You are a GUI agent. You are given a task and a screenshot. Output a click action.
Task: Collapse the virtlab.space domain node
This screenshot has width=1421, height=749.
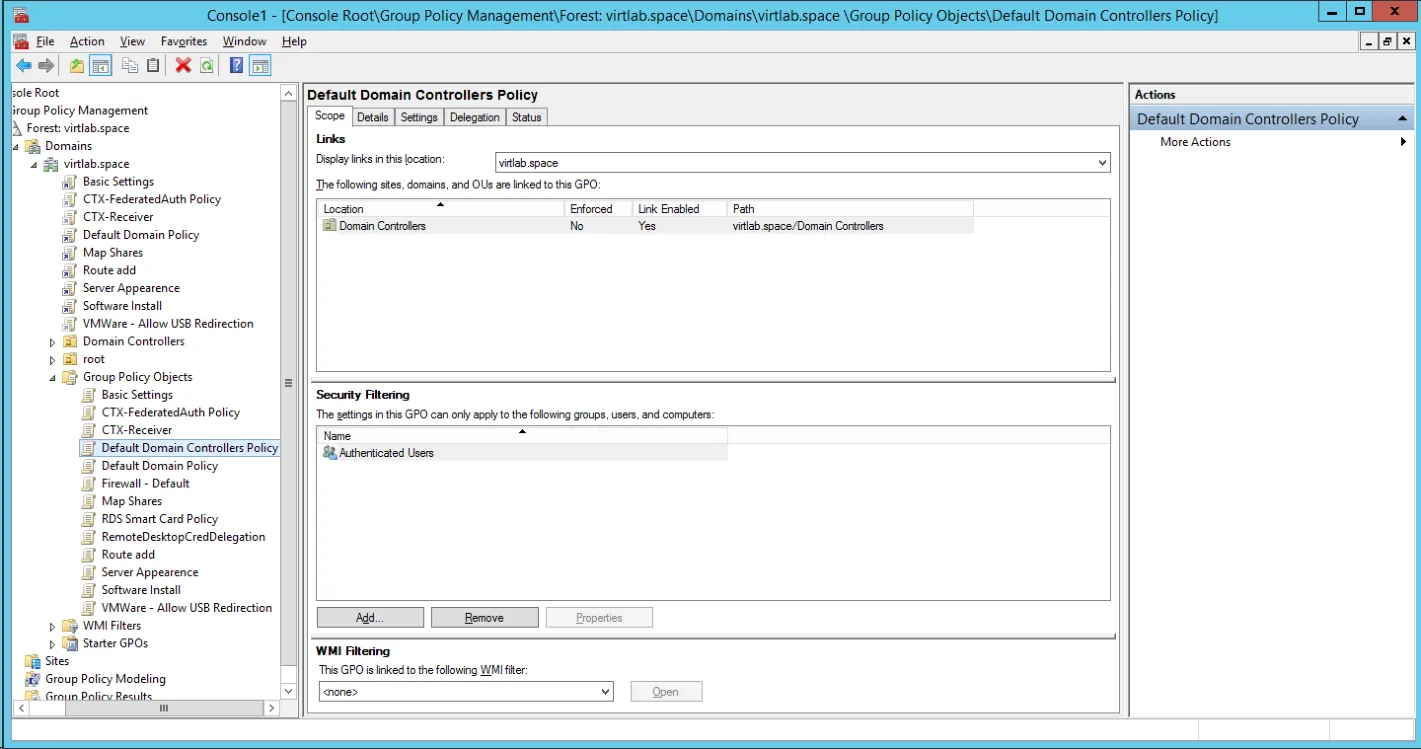[34, 165]
